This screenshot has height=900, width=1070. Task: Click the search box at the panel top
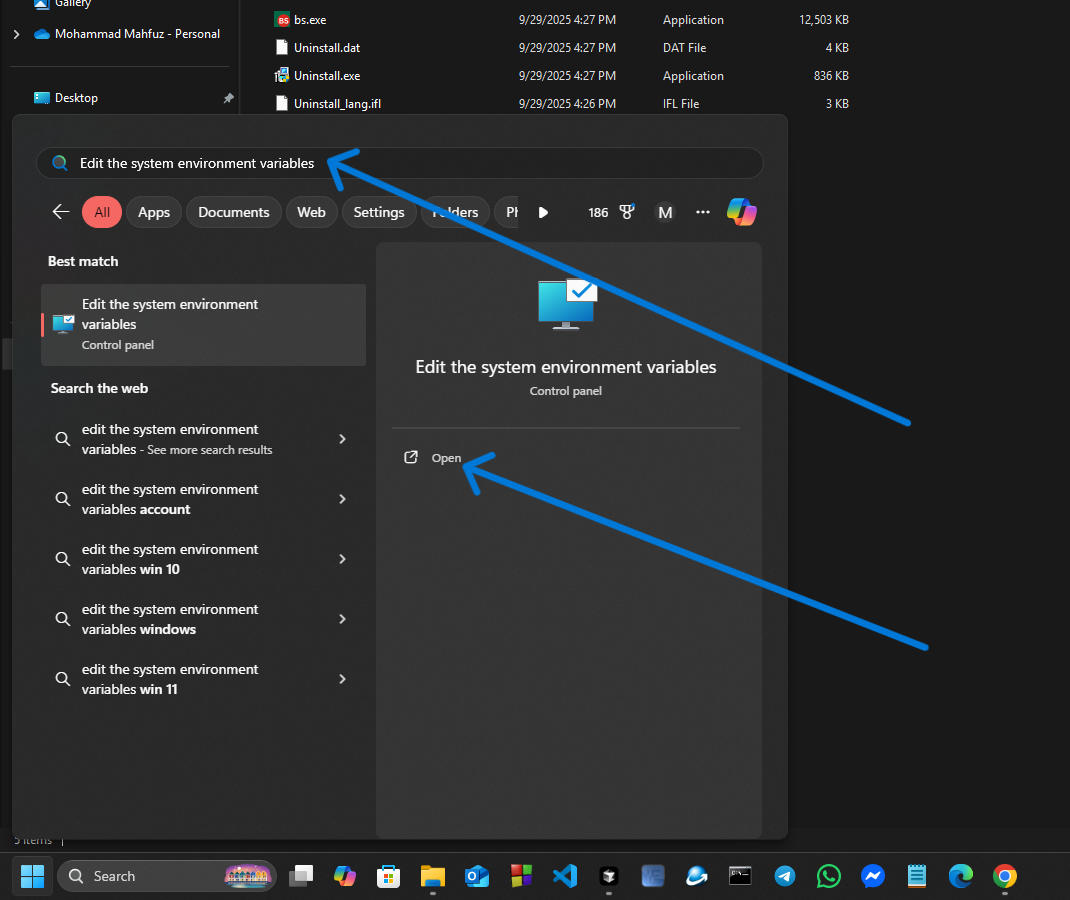tap(400, 163)
